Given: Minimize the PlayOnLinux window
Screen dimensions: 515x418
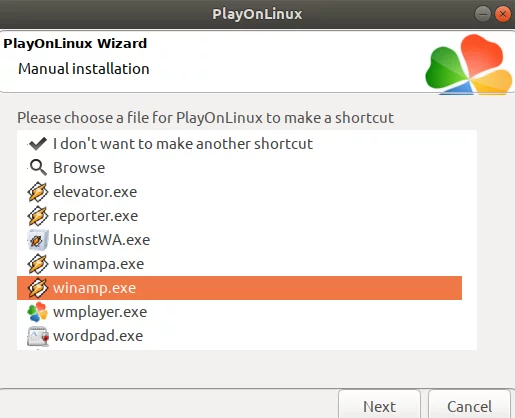Looking at the screenshot, I should pos(482,14).
